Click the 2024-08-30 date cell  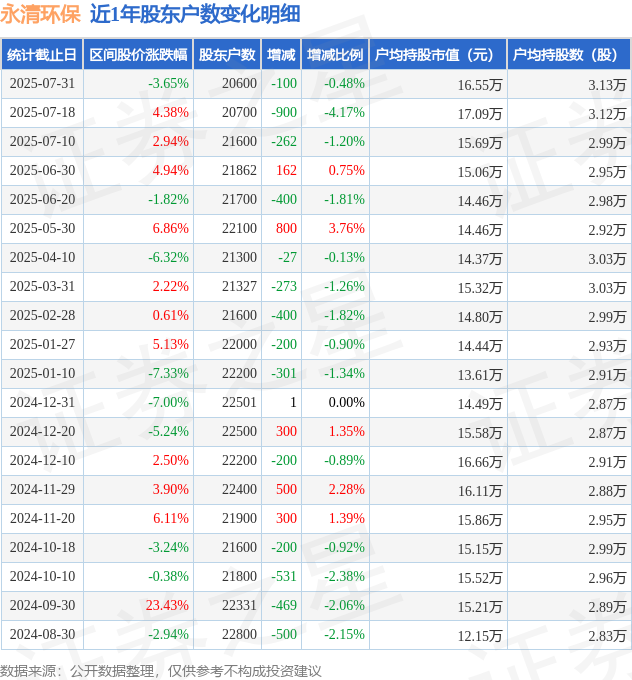tap(42, 635)
